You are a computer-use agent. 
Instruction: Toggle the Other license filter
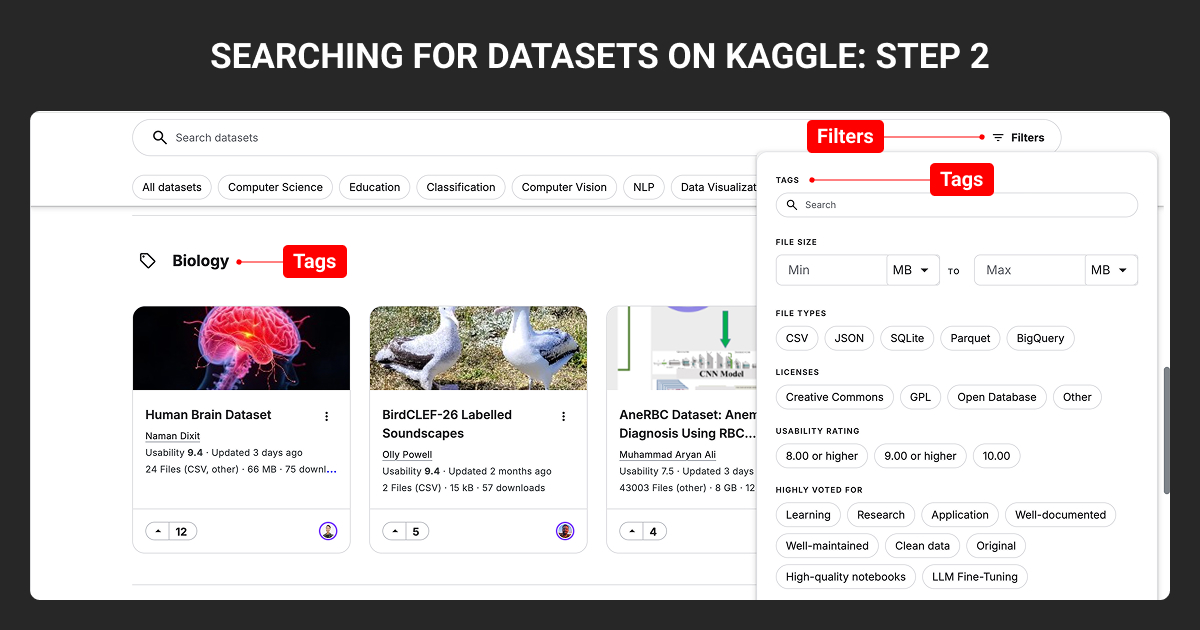click(1077, 397)
